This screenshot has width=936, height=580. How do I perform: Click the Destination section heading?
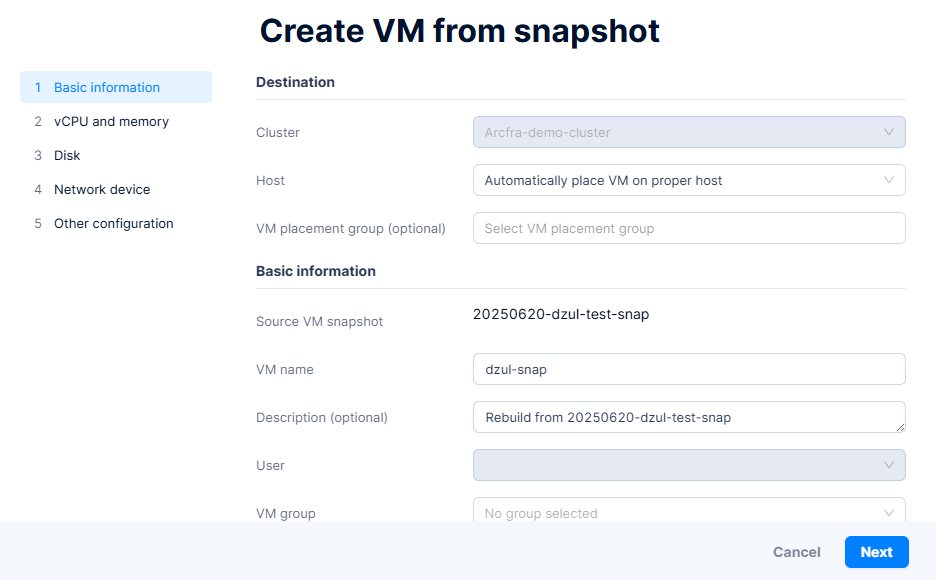(295, 82)
